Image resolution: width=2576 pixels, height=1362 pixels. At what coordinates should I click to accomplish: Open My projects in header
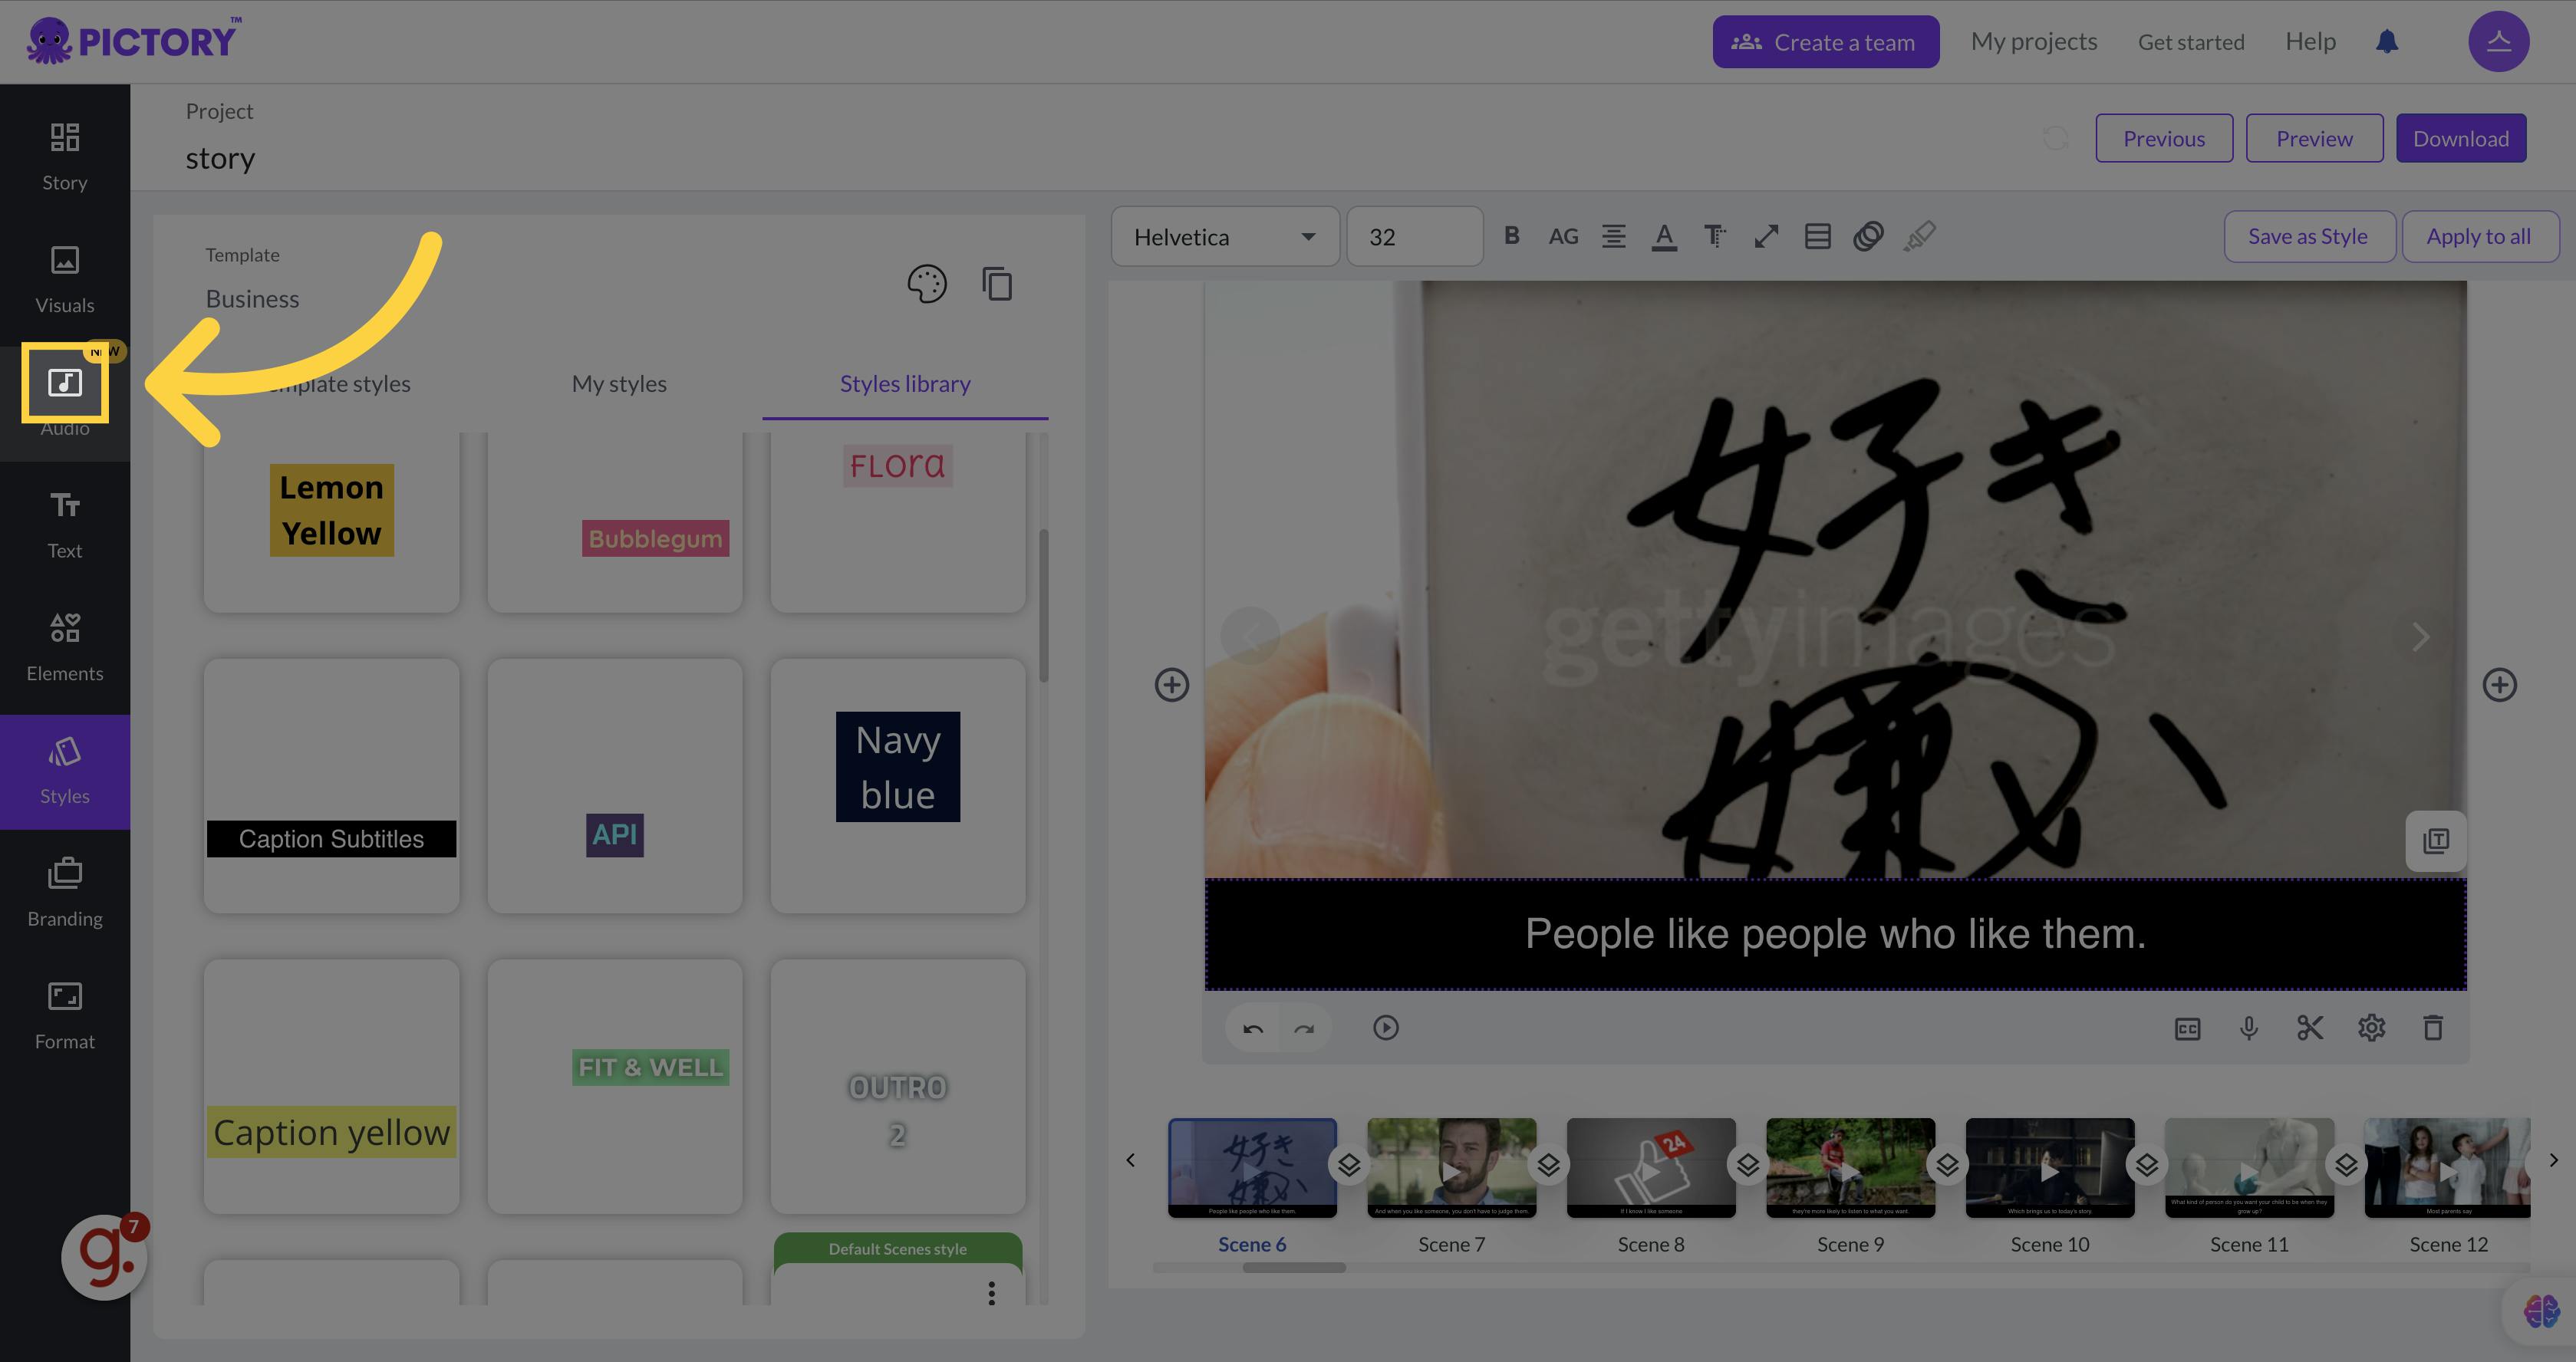coord(2034,42)
